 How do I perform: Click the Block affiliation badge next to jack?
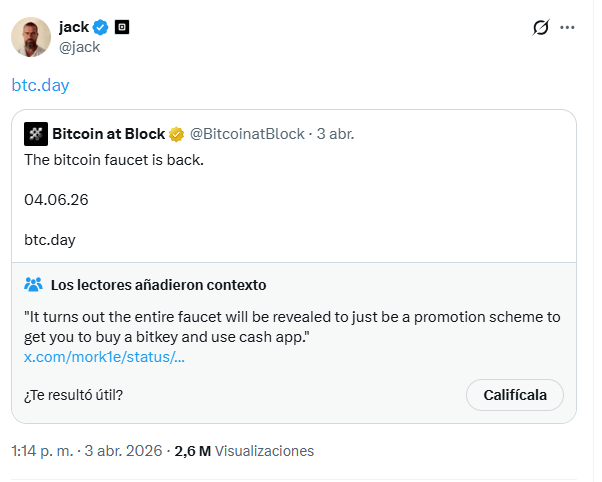point(122,28)
